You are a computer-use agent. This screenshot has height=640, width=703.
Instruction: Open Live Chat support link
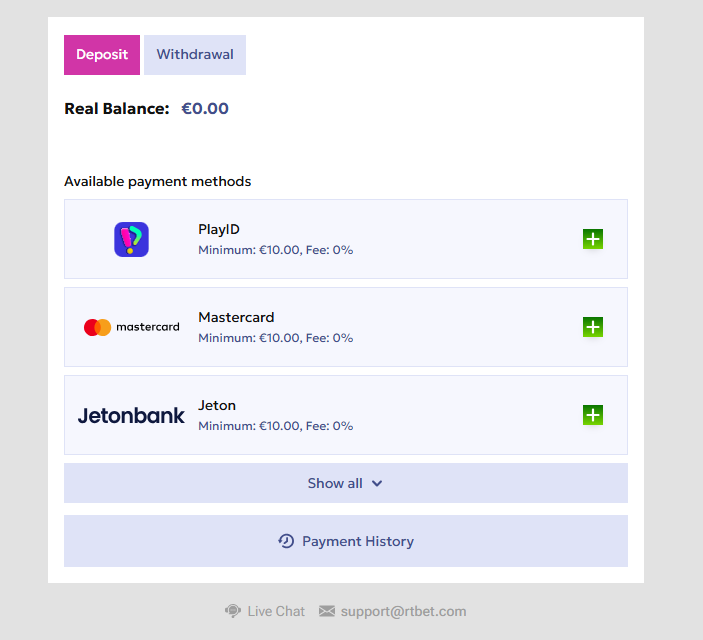click(x=276, y=611)
